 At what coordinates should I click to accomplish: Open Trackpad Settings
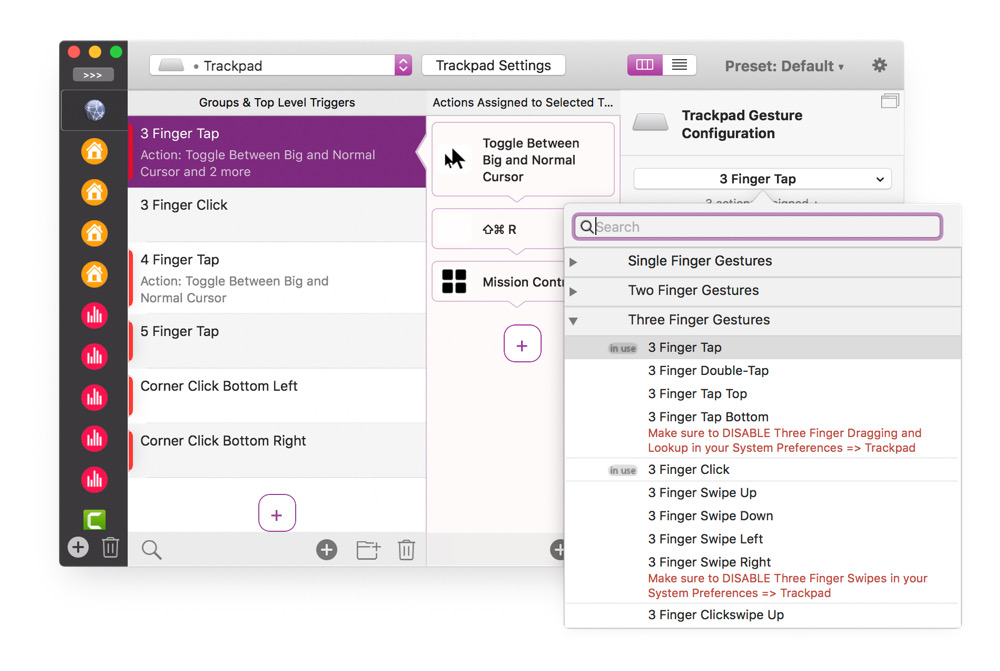pos(493,65)
